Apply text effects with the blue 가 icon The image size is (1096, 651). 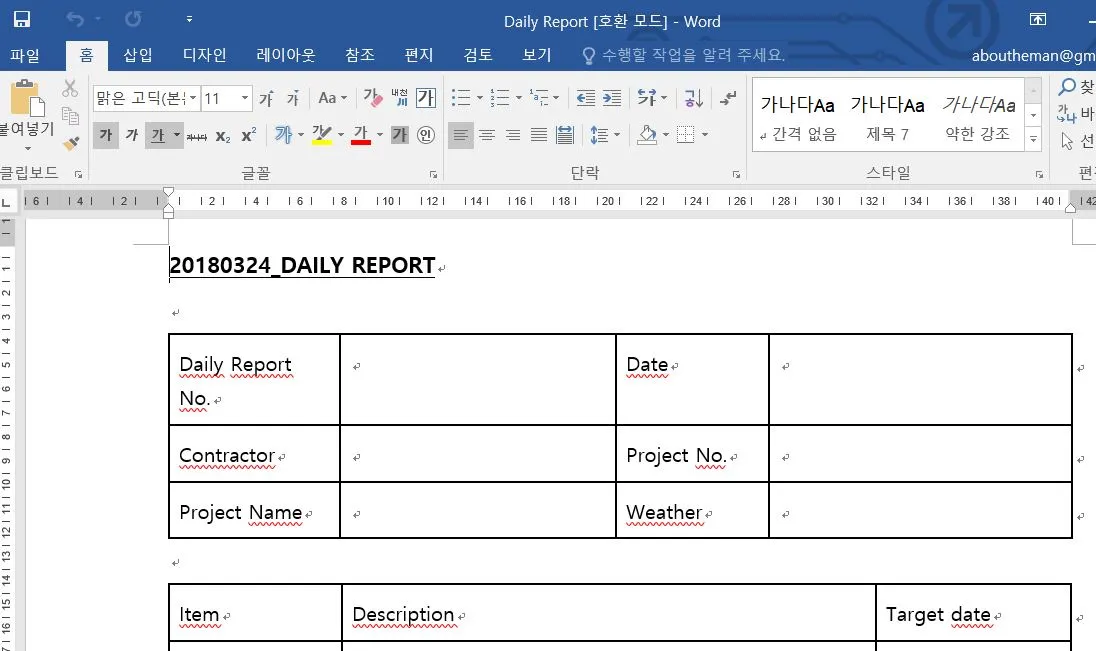(x=283, y=134)
